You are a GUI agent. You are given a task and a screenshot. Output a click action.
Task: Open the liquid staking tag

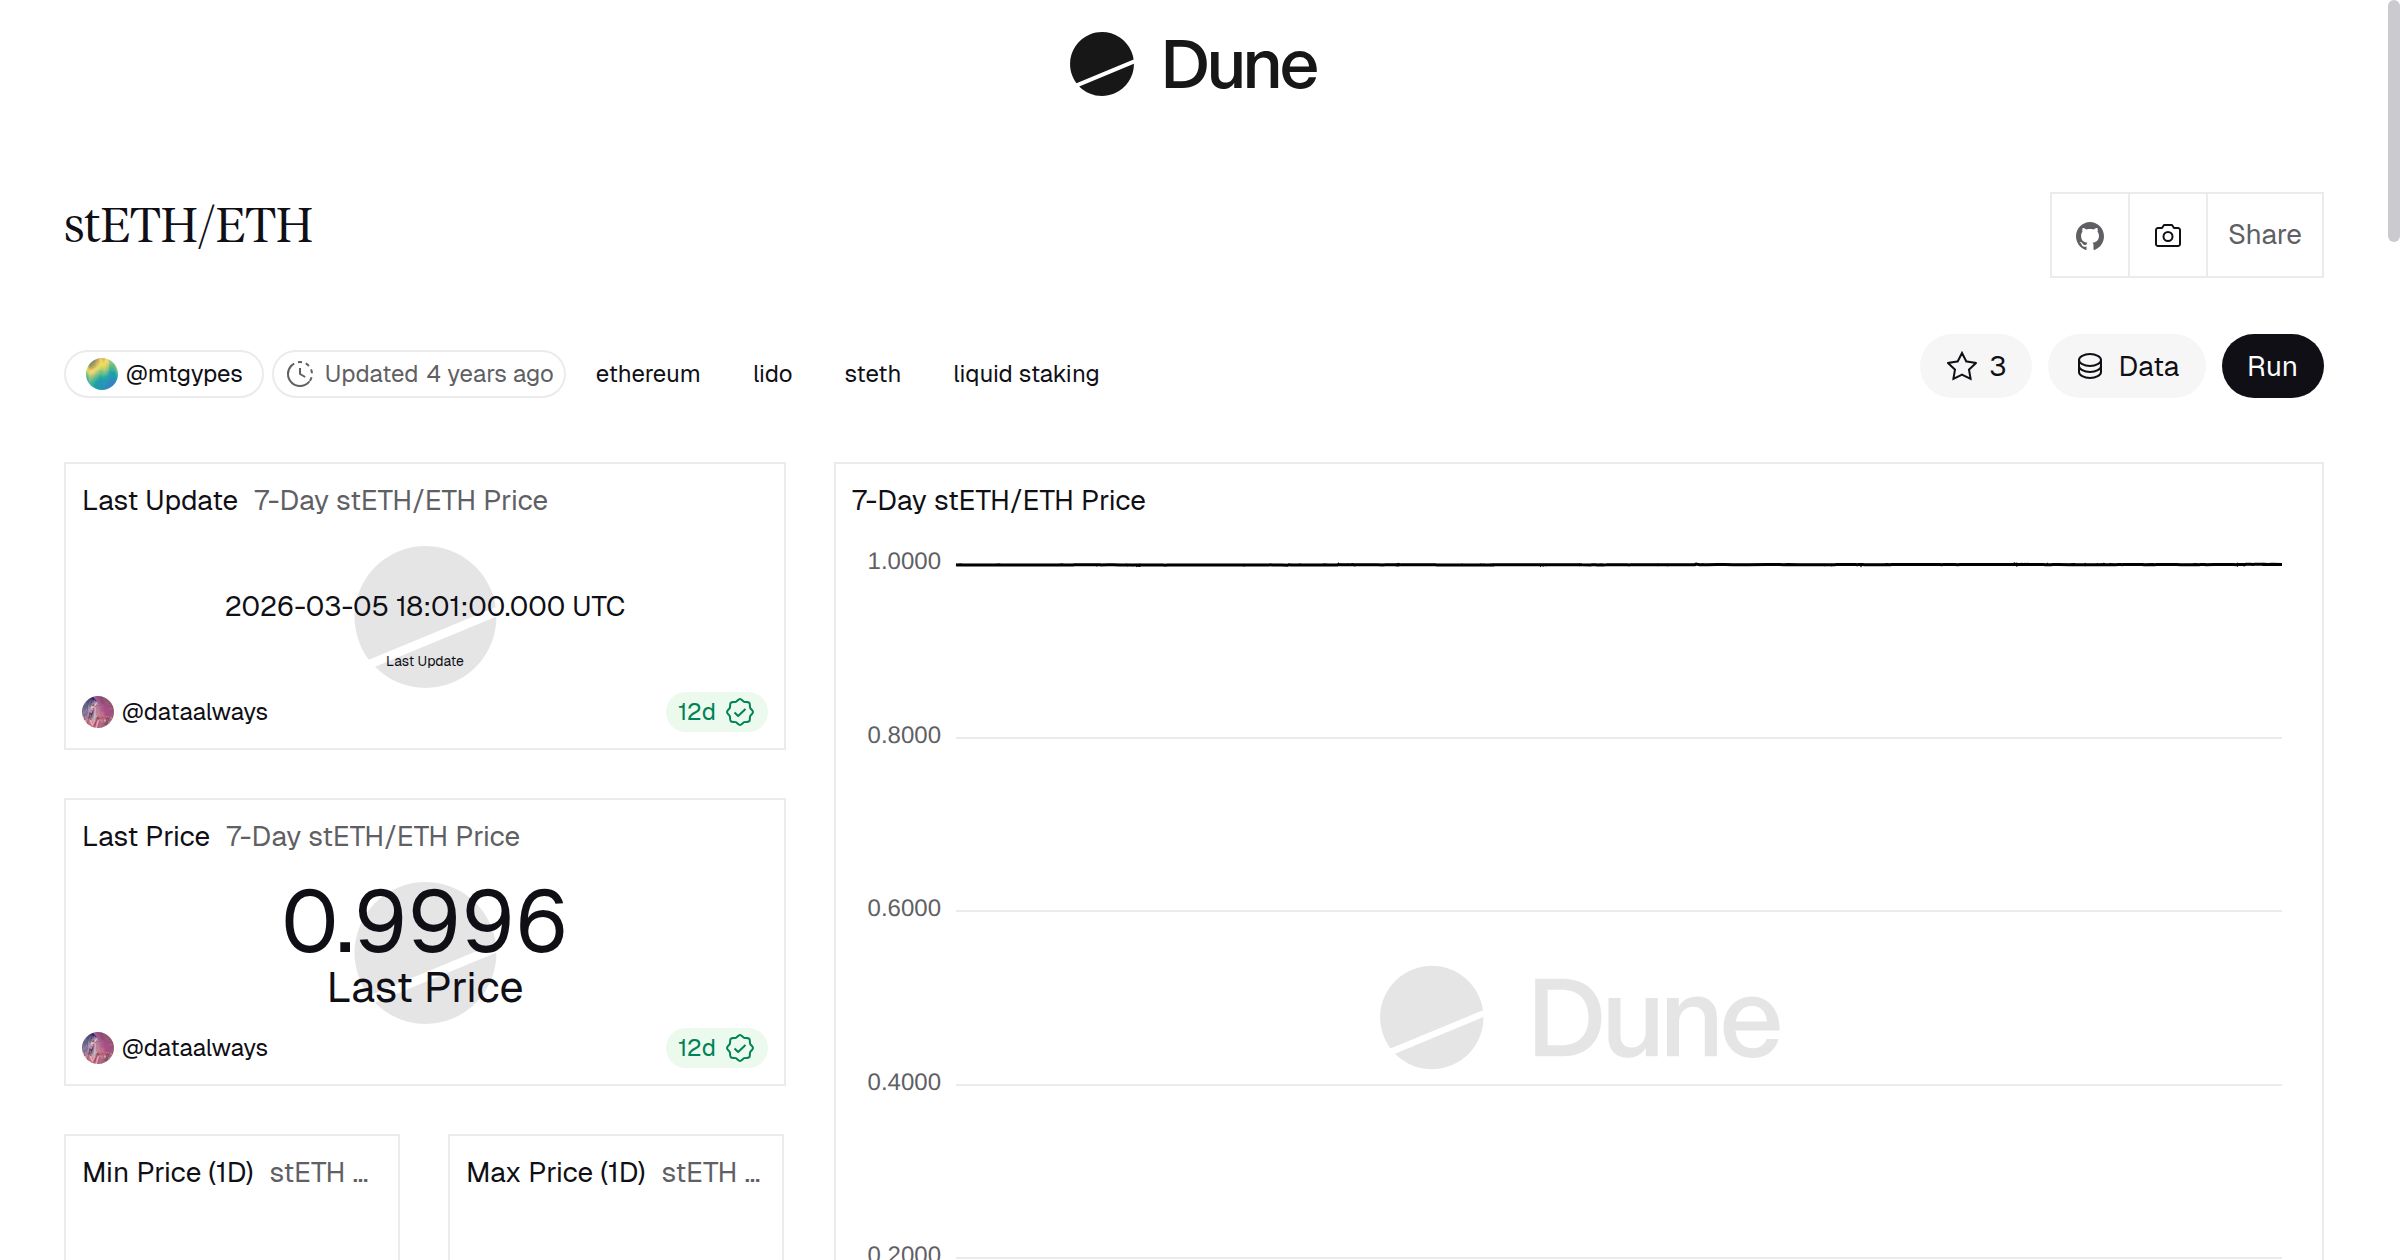(1025, 373)
